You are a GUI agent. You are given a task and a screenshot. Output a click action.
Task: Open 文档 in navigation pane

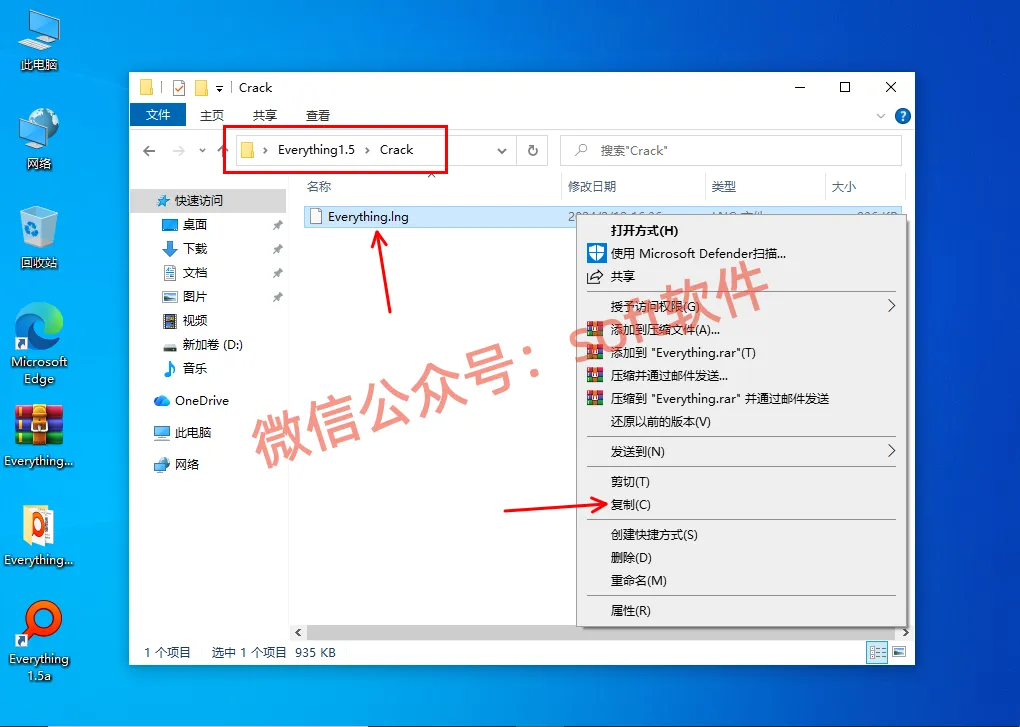tap(195, 272)
